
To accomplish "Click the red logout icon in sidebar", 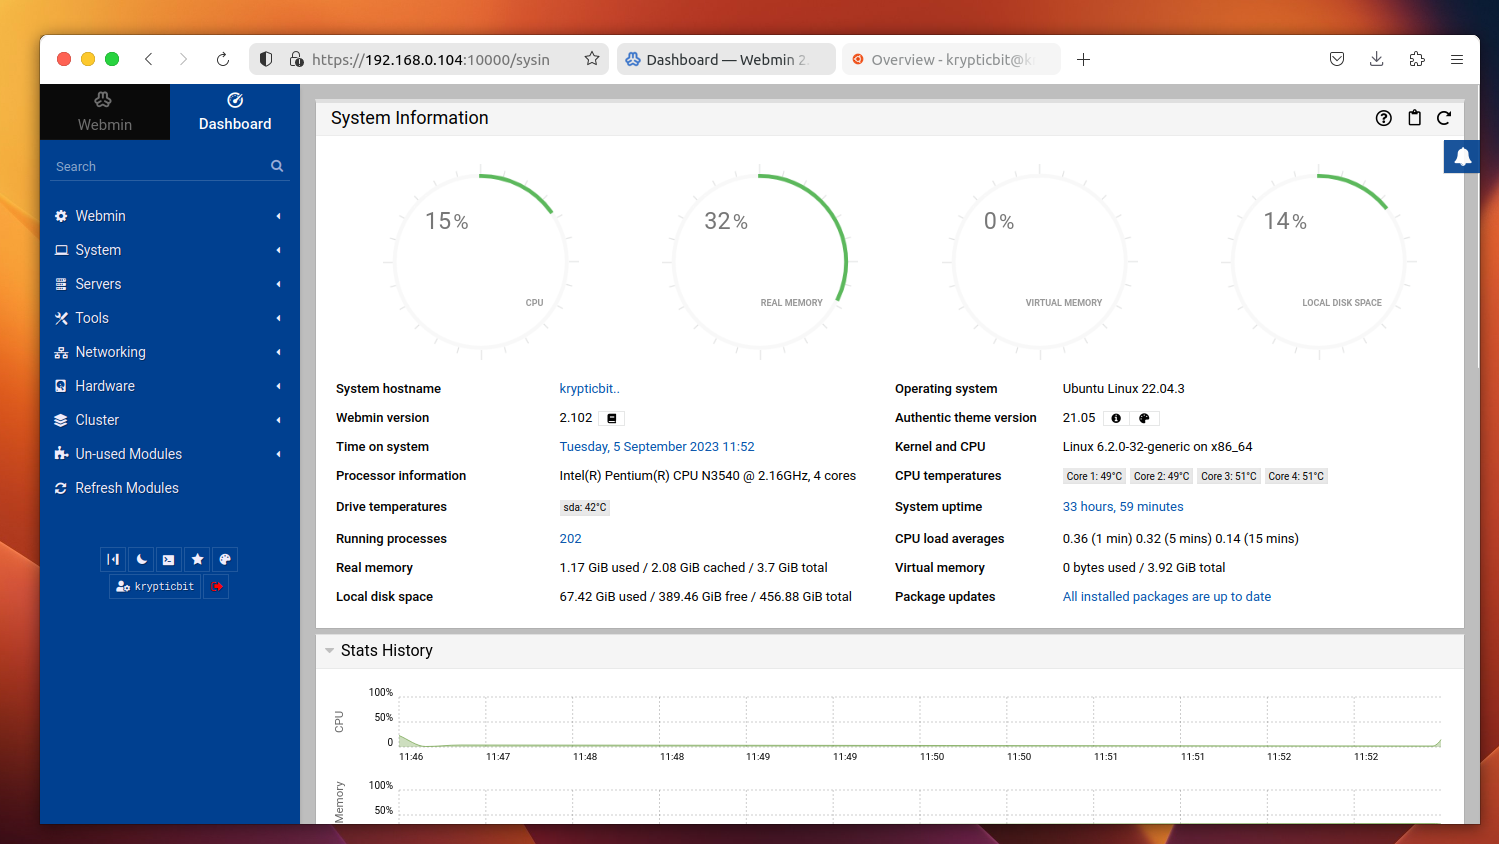I will [x=216, y=586].
